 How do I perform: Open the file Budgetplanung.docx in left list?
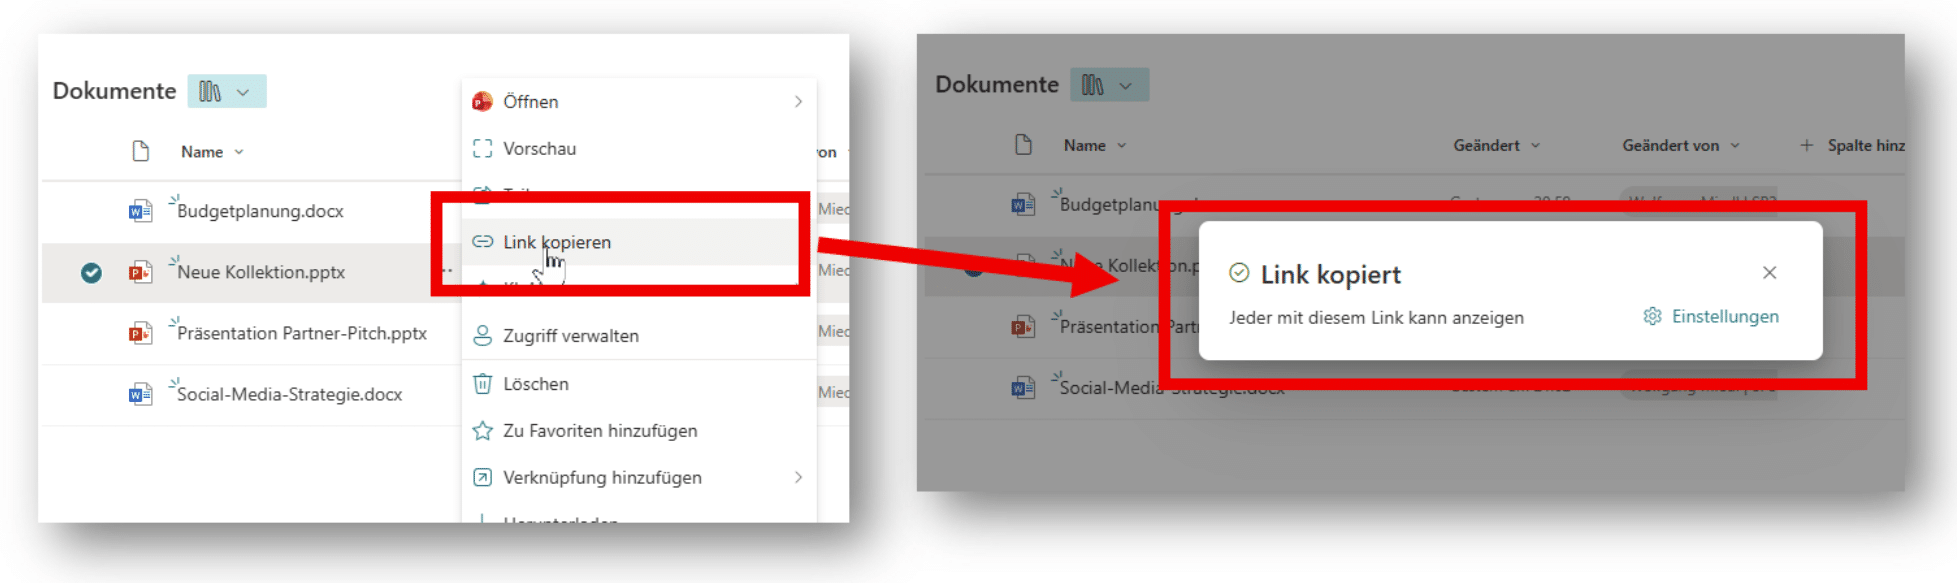coord(260,211)
